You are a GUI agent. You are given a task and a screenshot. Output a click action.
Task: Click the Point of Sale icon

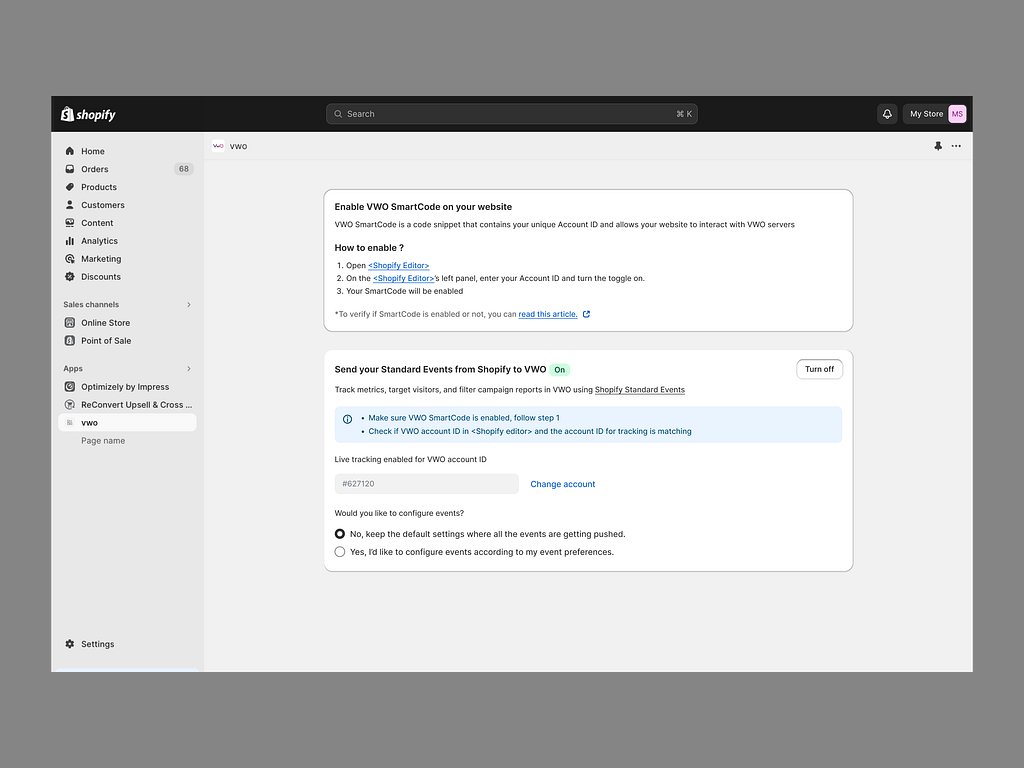[x=70, y=341]
